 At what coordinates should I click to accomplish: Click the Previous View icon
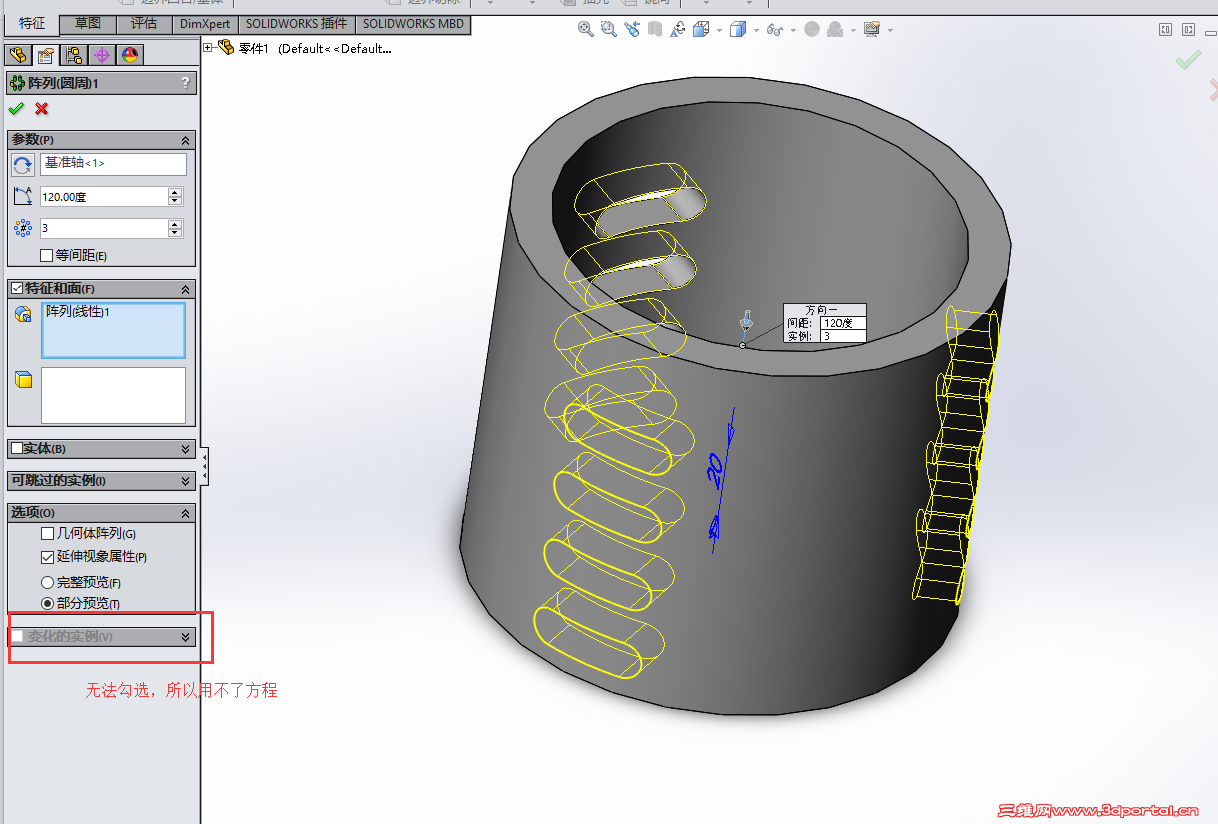(x=631, y=29)
